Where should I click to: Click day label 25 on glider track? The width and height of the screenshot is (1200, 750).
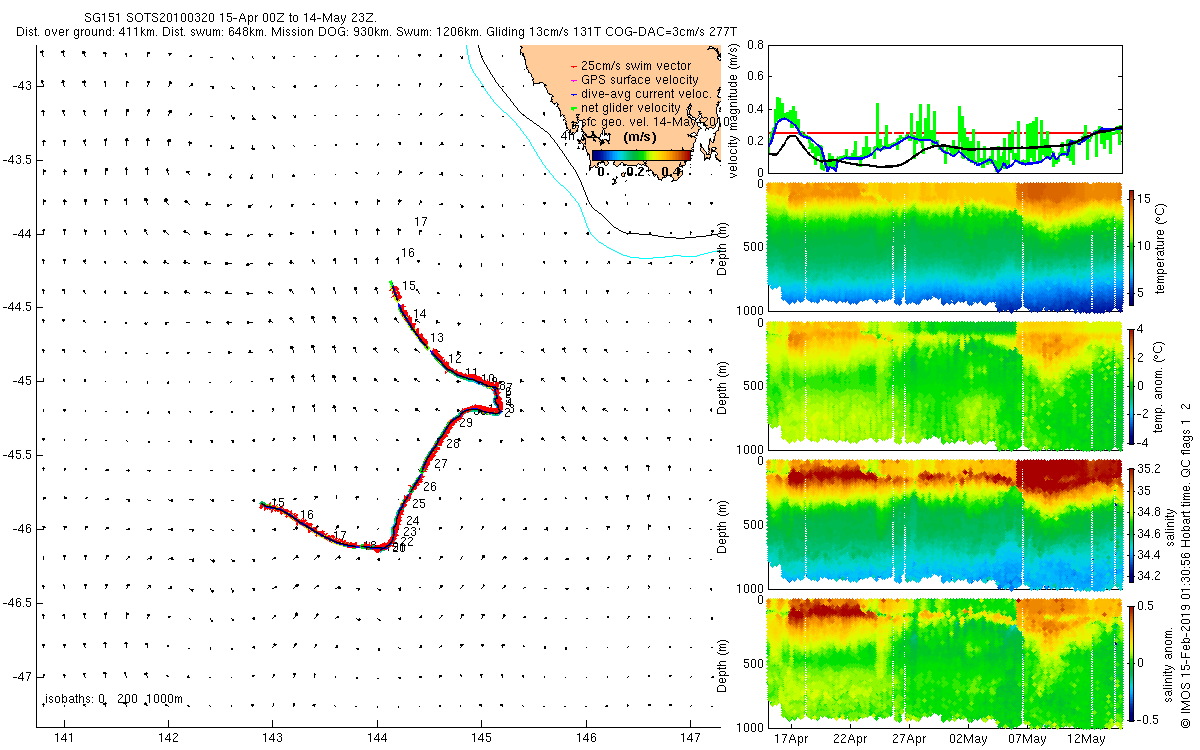419,504
